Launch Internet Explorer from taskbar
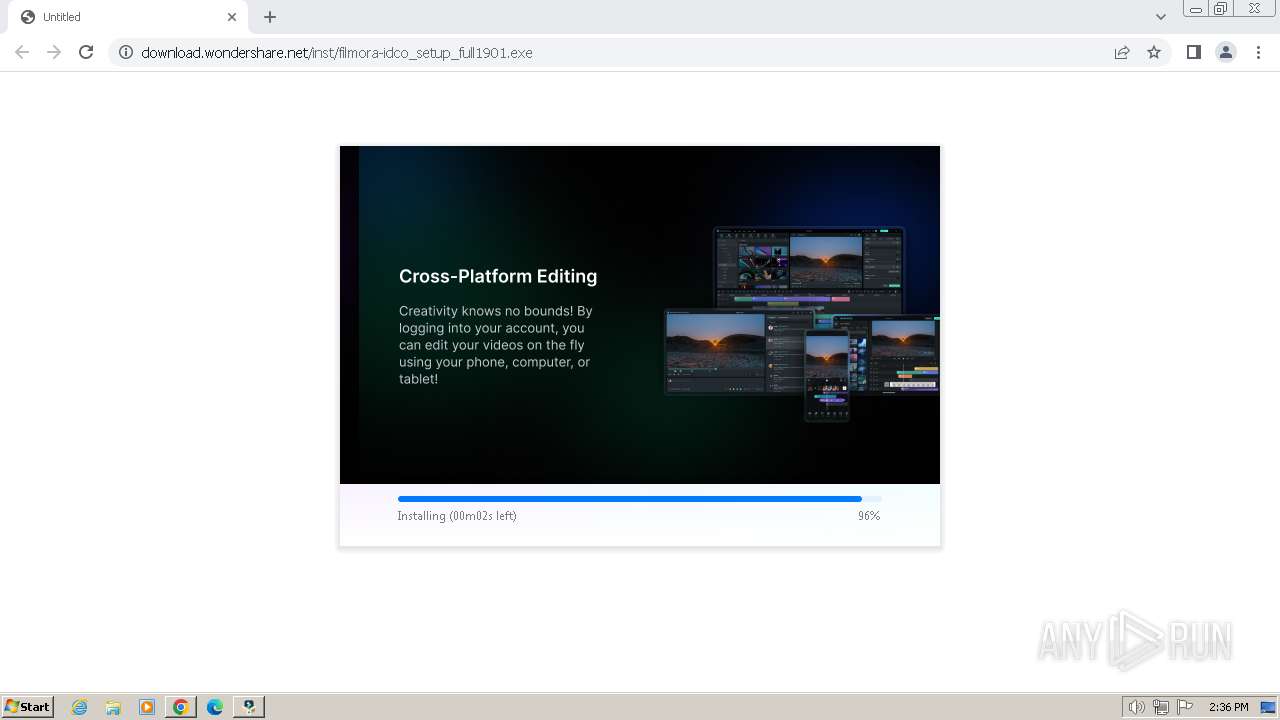This screenshot has height=720, width=1280. pyautogui.click(x=80, y=707)
